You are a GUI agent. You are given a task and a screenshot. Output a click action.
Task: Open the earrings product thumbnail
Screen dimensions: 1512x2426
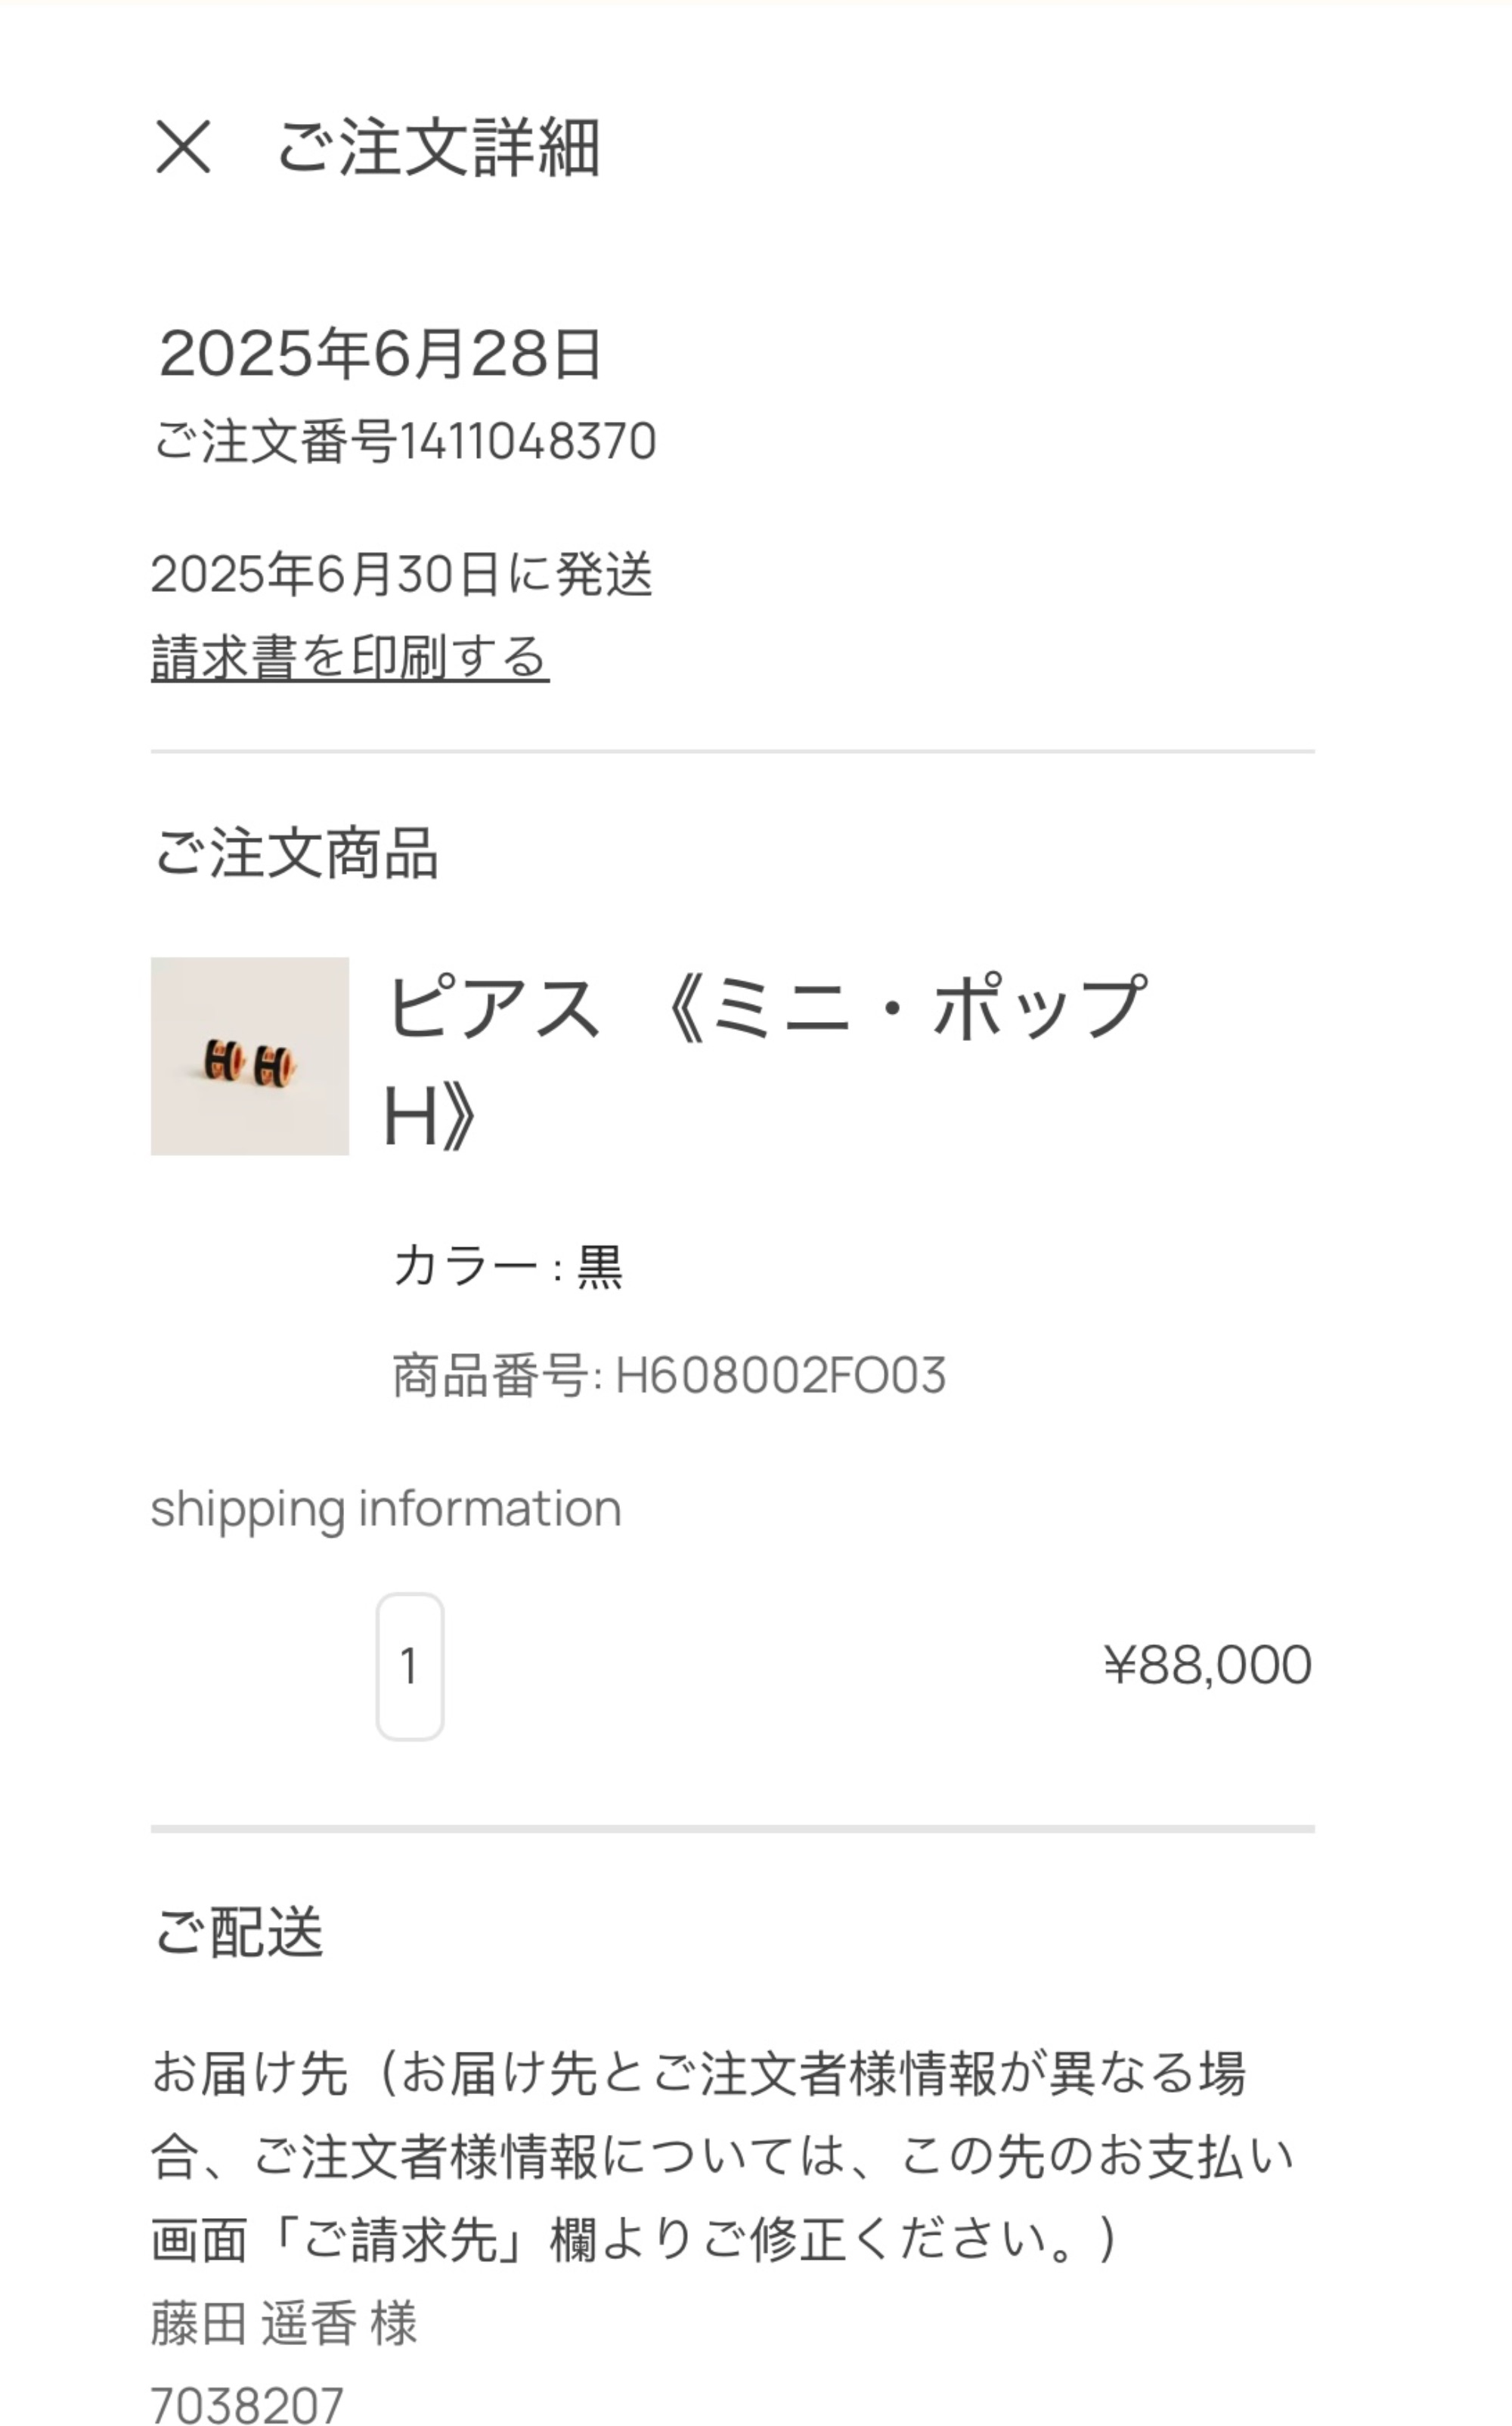tap(250, 1056)
